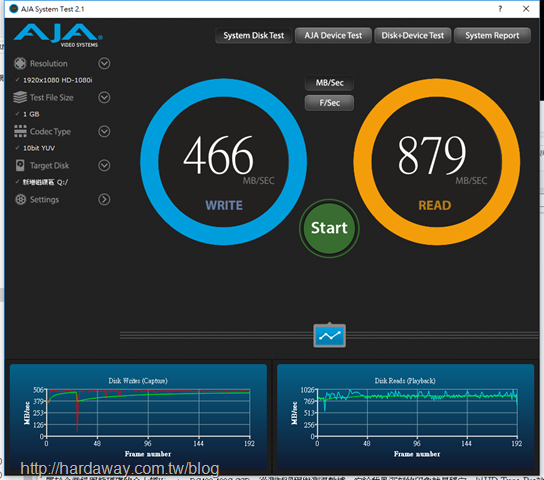Select the Q:/ target disk entry

[x=45, y=182]
